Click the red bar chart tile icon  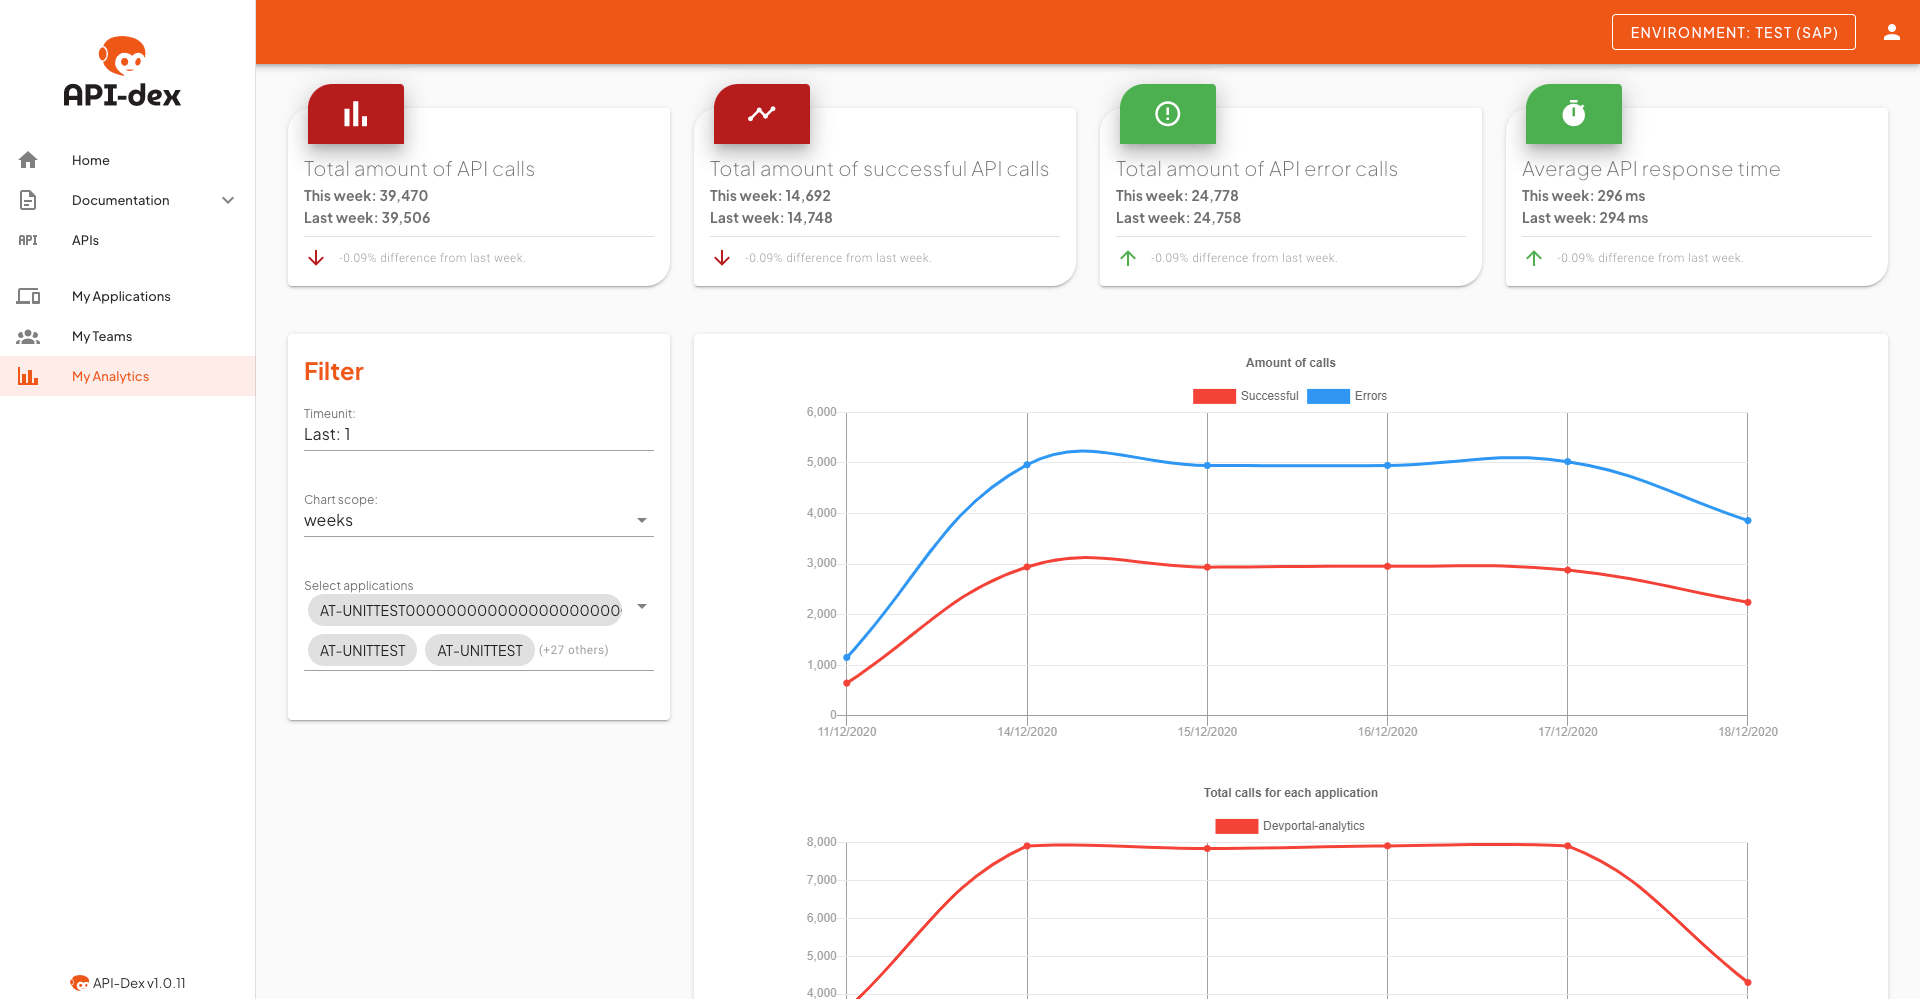tap(356, 114)
